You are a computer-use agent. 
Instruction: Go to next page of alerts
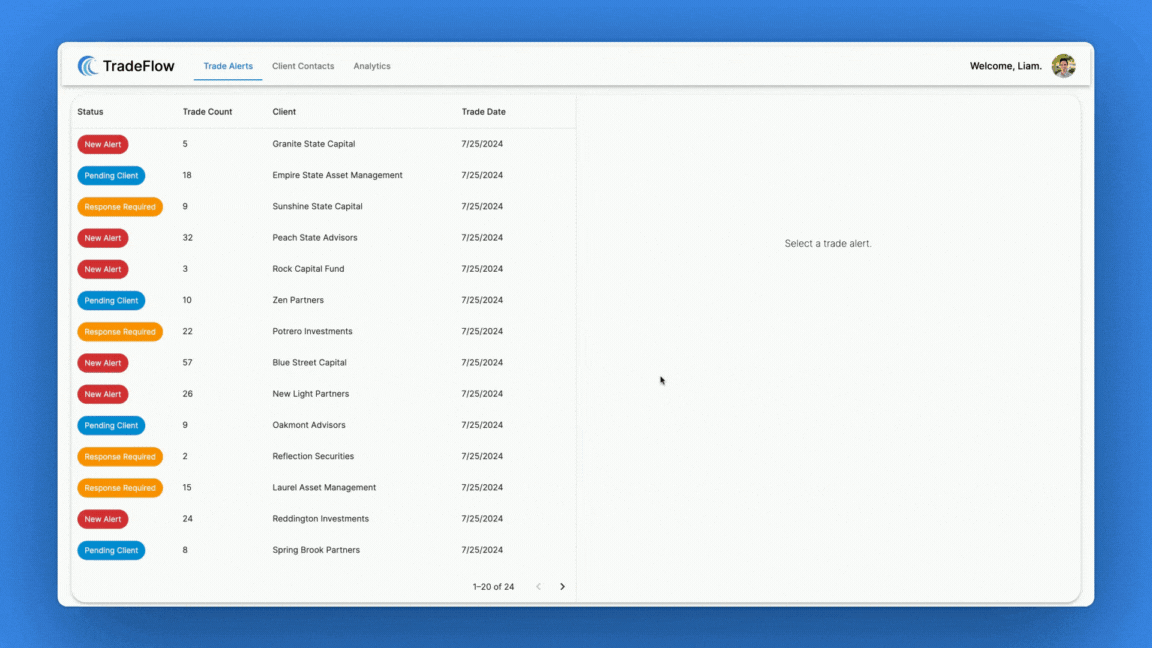click(562, 587)
